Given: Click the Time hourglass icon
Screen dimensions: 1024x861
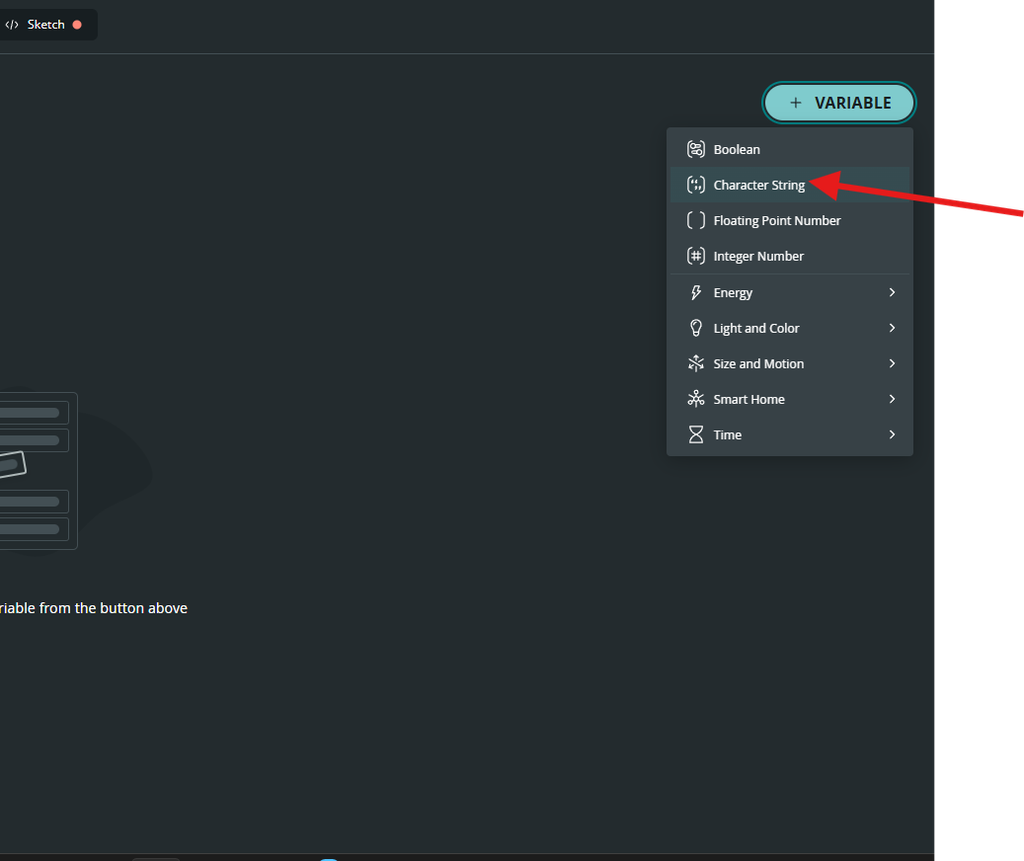Looking at the screenshot, I should coord(696,434).
